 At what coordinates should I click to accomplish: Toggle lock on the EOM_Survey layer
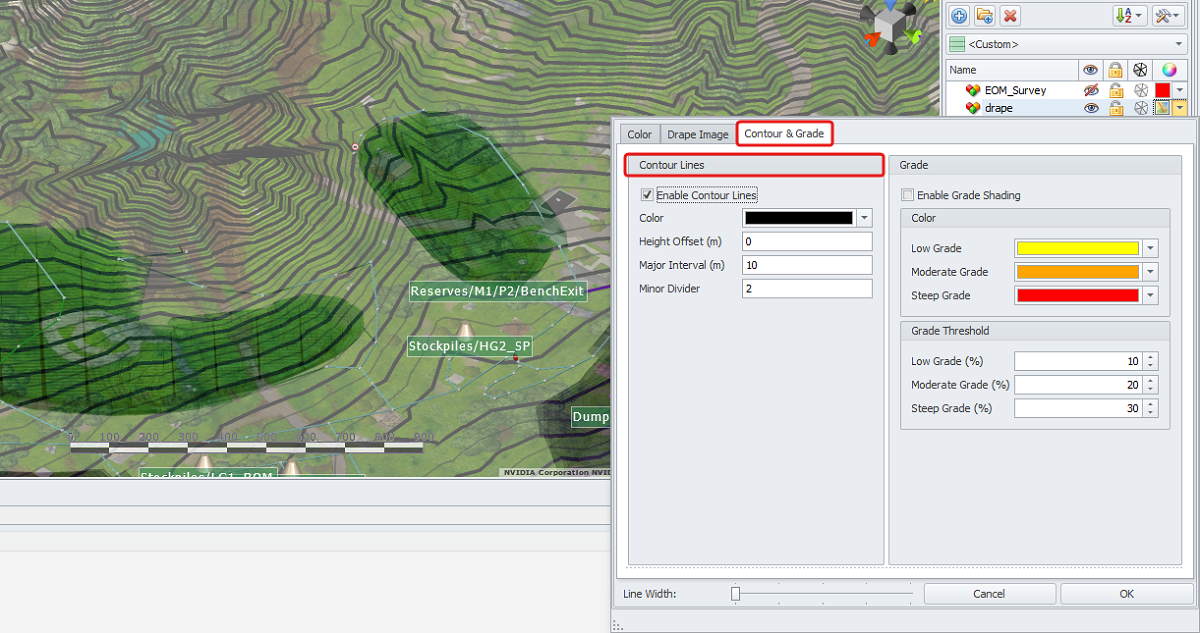point(1115,90)
